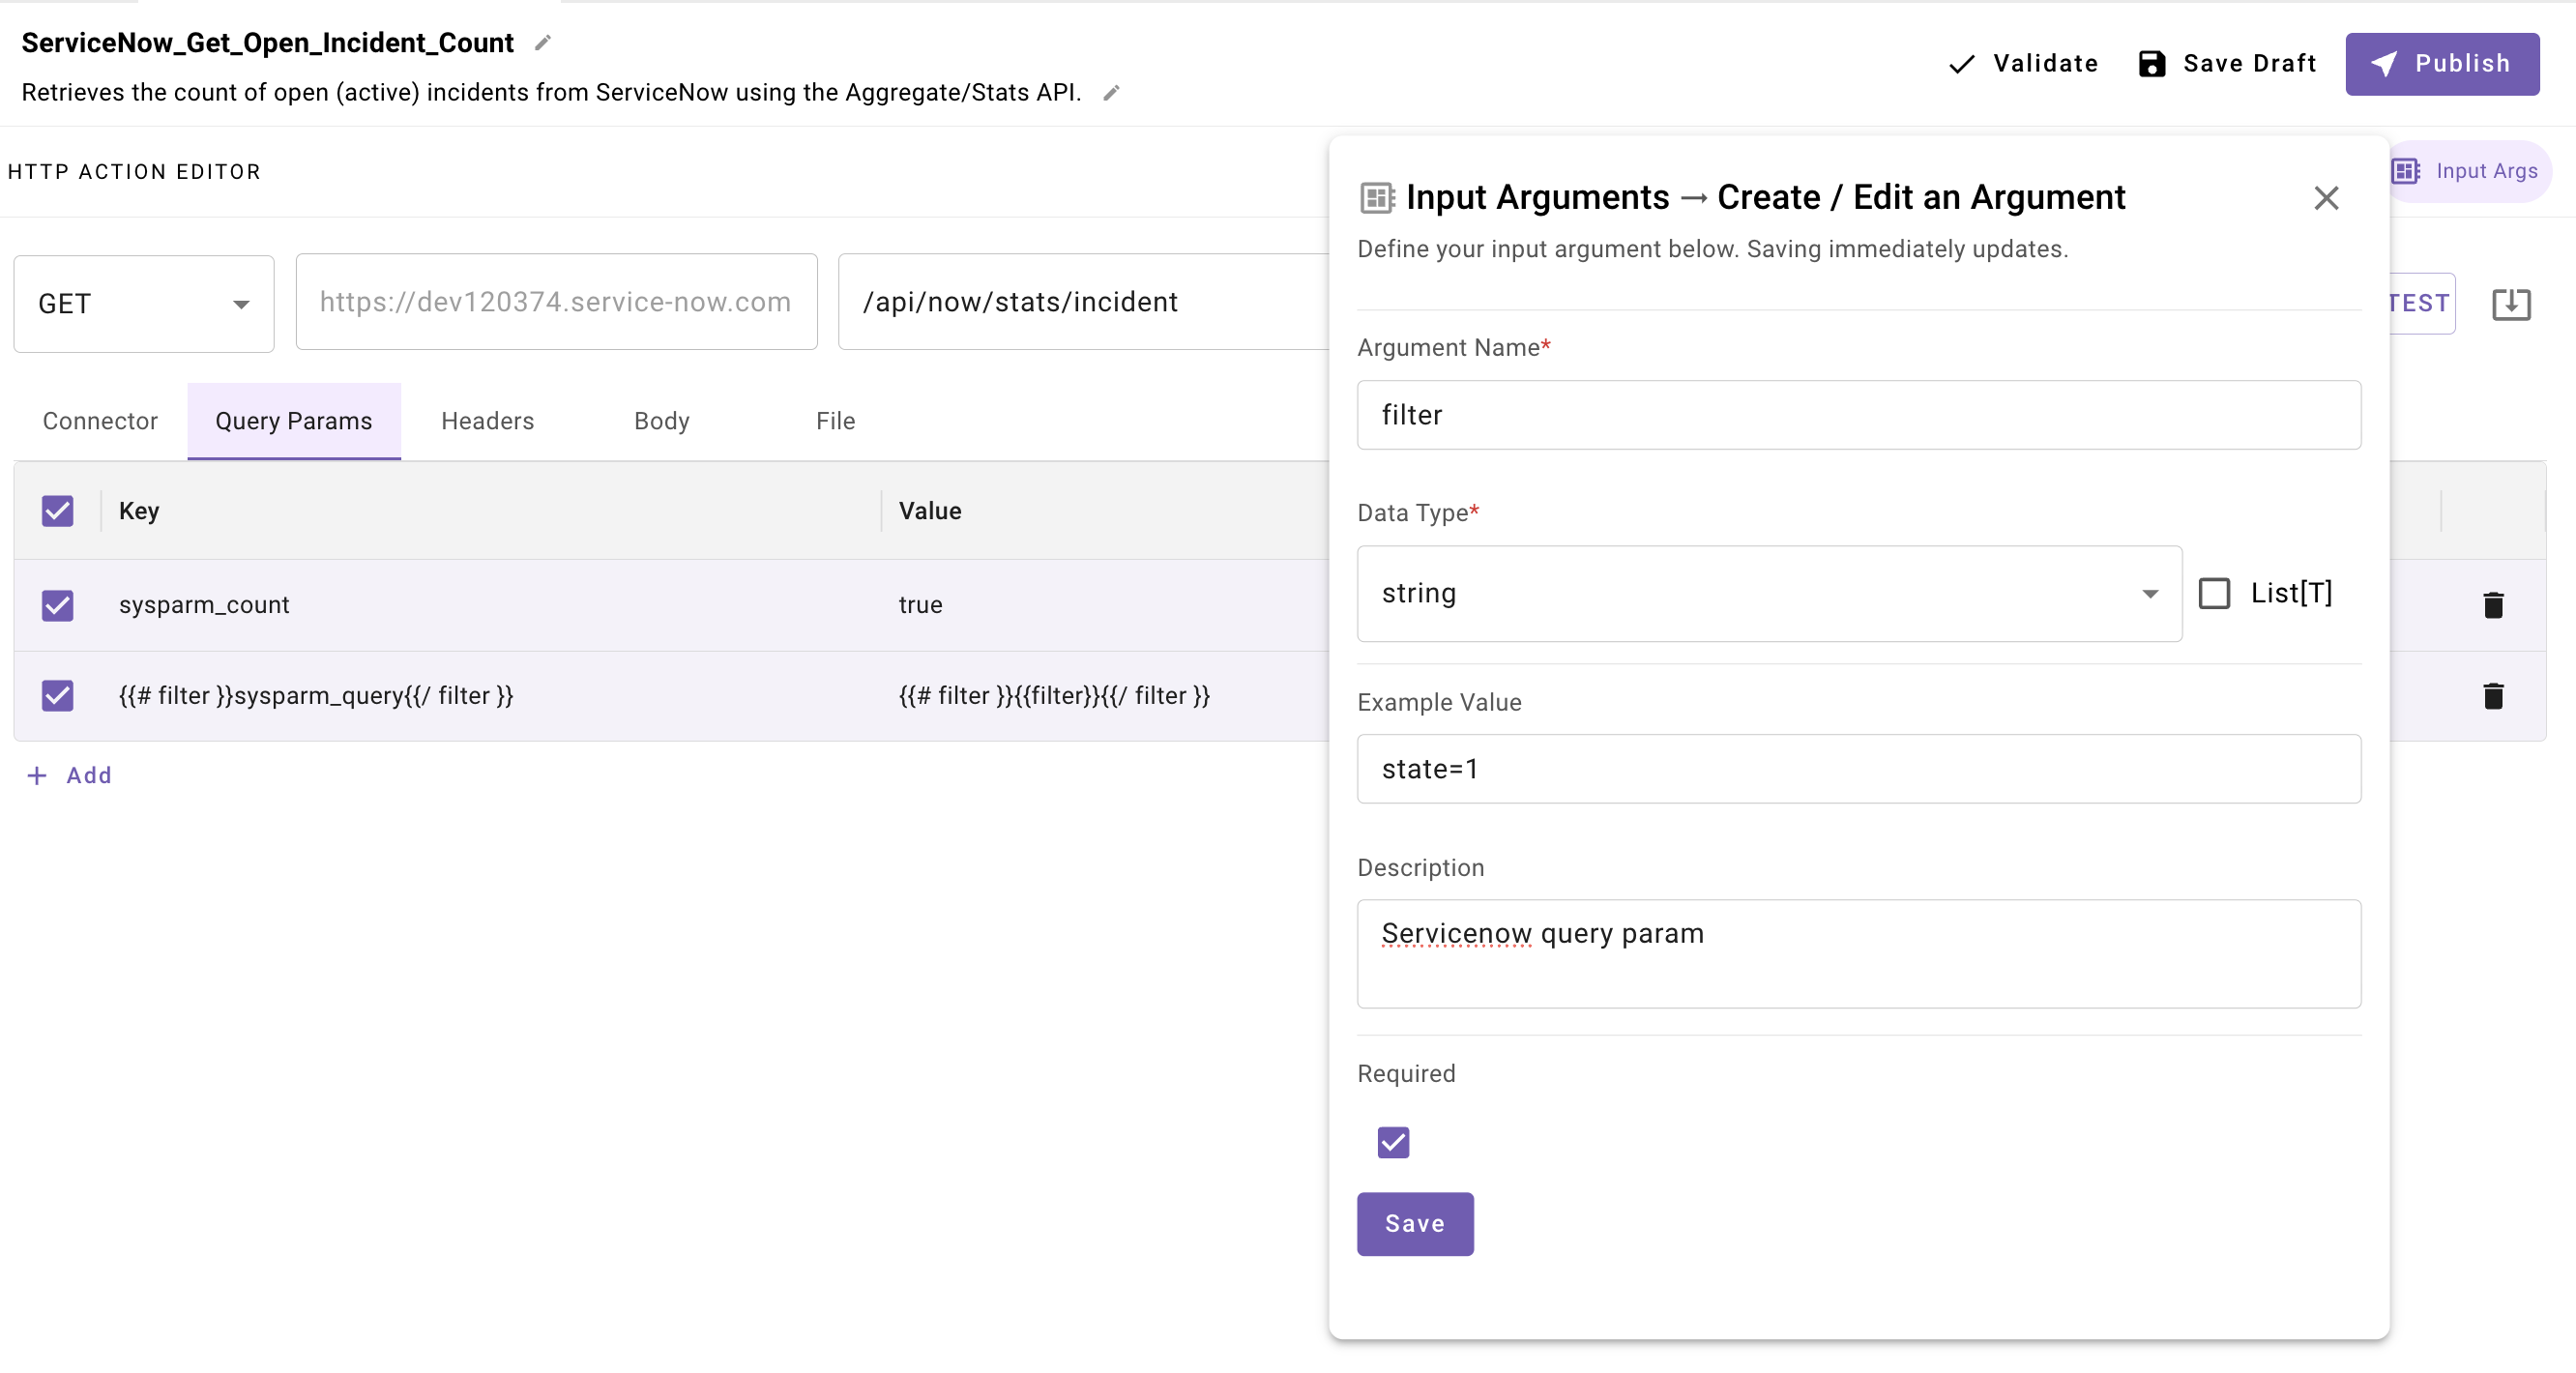Image resolution: width=2576 pixels, height=1373 pixels.
Task: Click the Save argument button
Action: (x=1414, y=1223)
